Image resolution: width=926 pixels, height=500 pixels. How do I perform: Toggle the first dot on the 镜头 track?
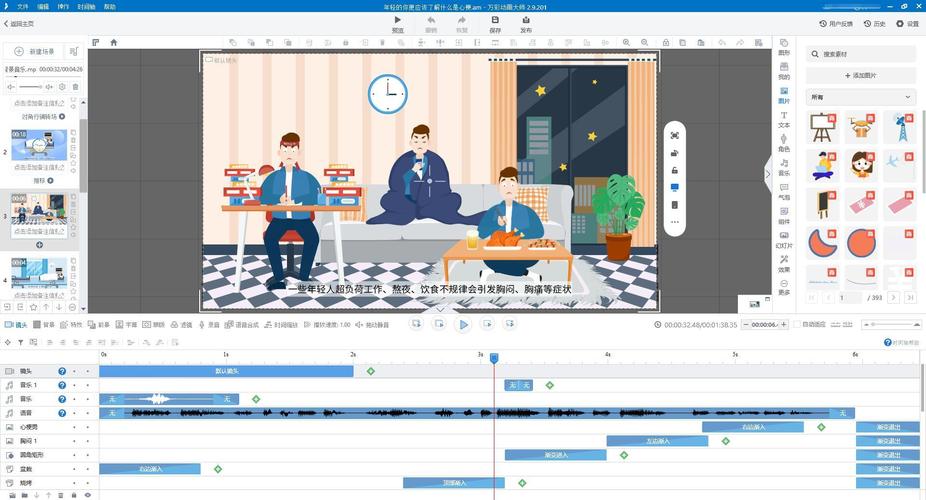coord(74,371)
